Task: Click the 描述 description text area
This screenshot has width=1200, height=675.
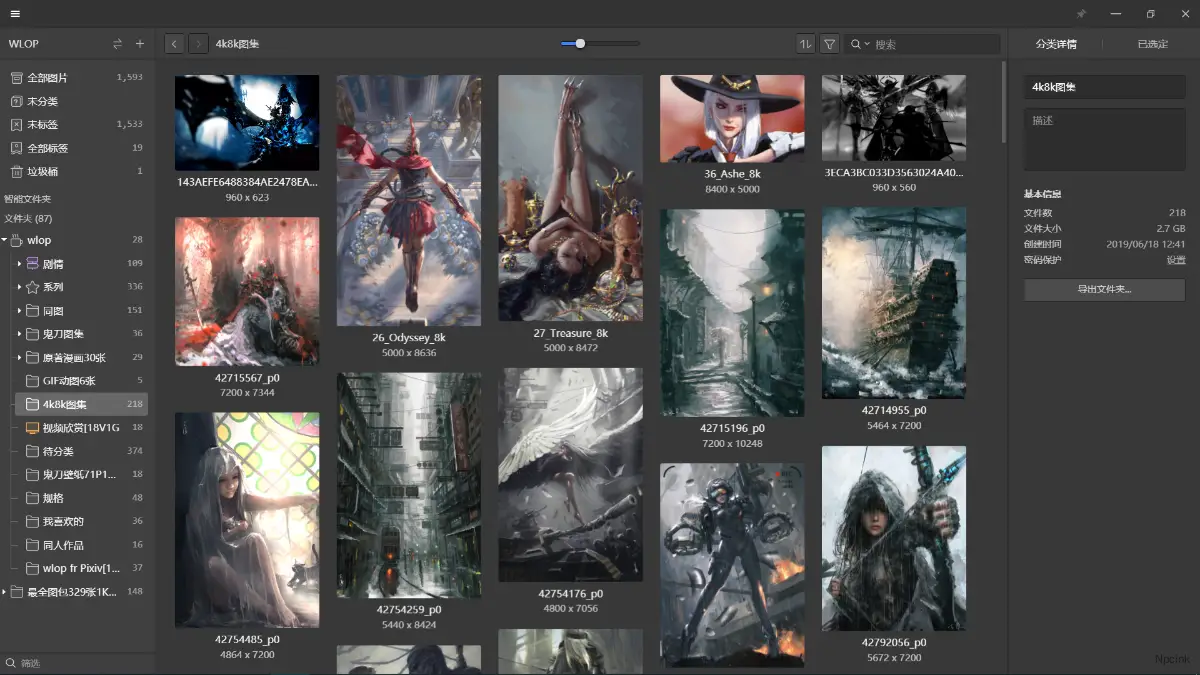Action: tap(1104, 140)
